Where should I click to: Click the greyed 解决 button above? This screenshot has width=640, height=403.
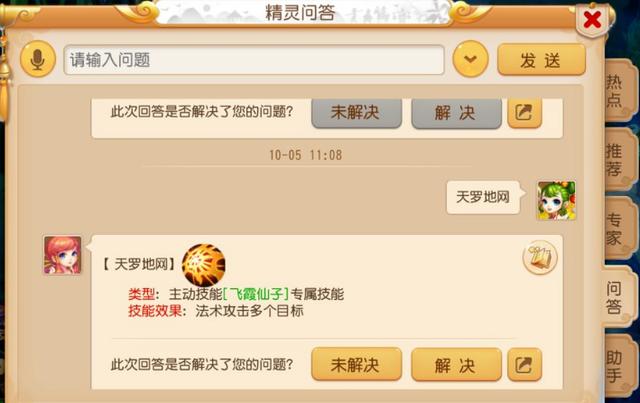point(456,113)
